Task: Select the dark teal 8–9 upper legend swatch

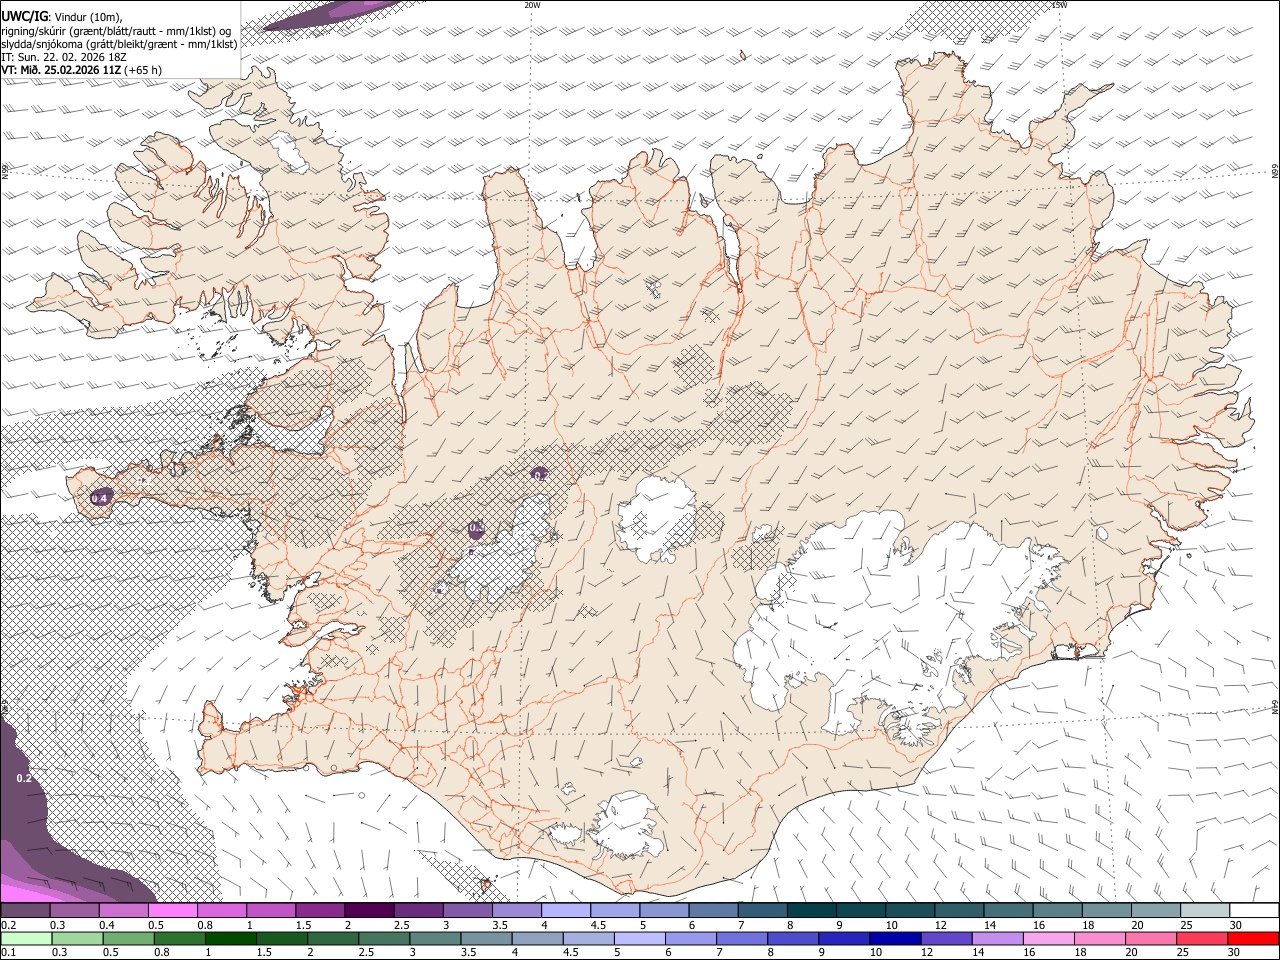Action: pyautogui.click(x=810, y=911)
